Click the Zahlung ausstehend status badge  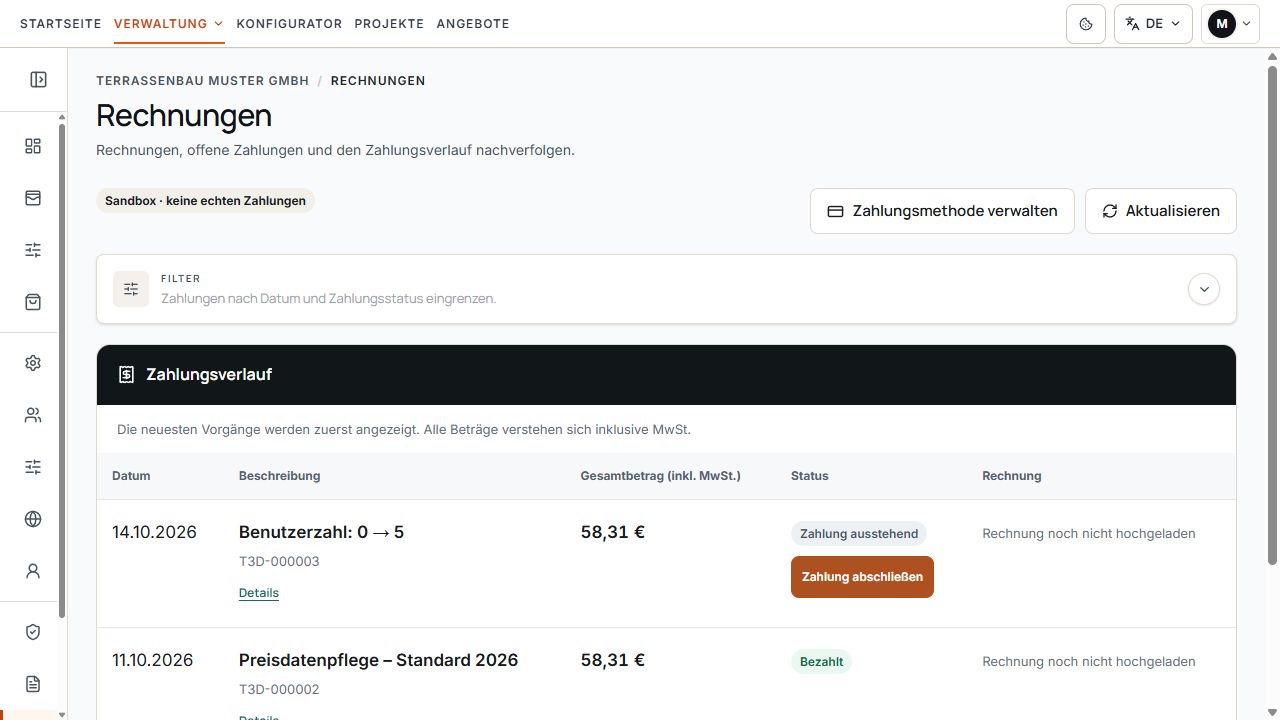click(859, 534)
